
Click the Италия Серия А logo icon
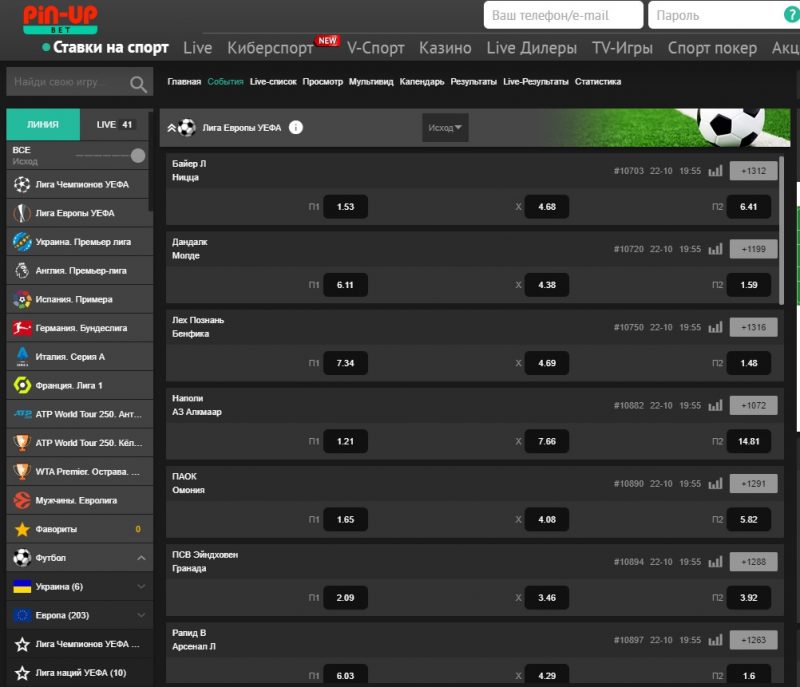(22, 357)
